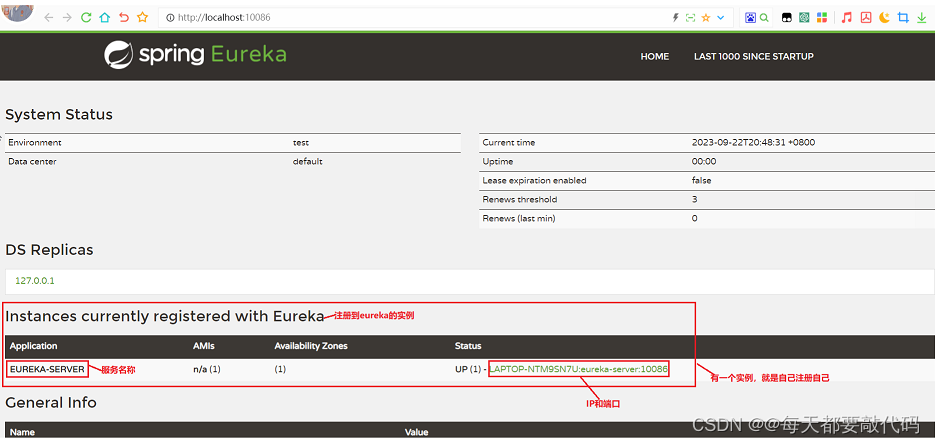The image size is (935, 444).
Task: Click the Application column header
Action: click(x=33, y=346)
